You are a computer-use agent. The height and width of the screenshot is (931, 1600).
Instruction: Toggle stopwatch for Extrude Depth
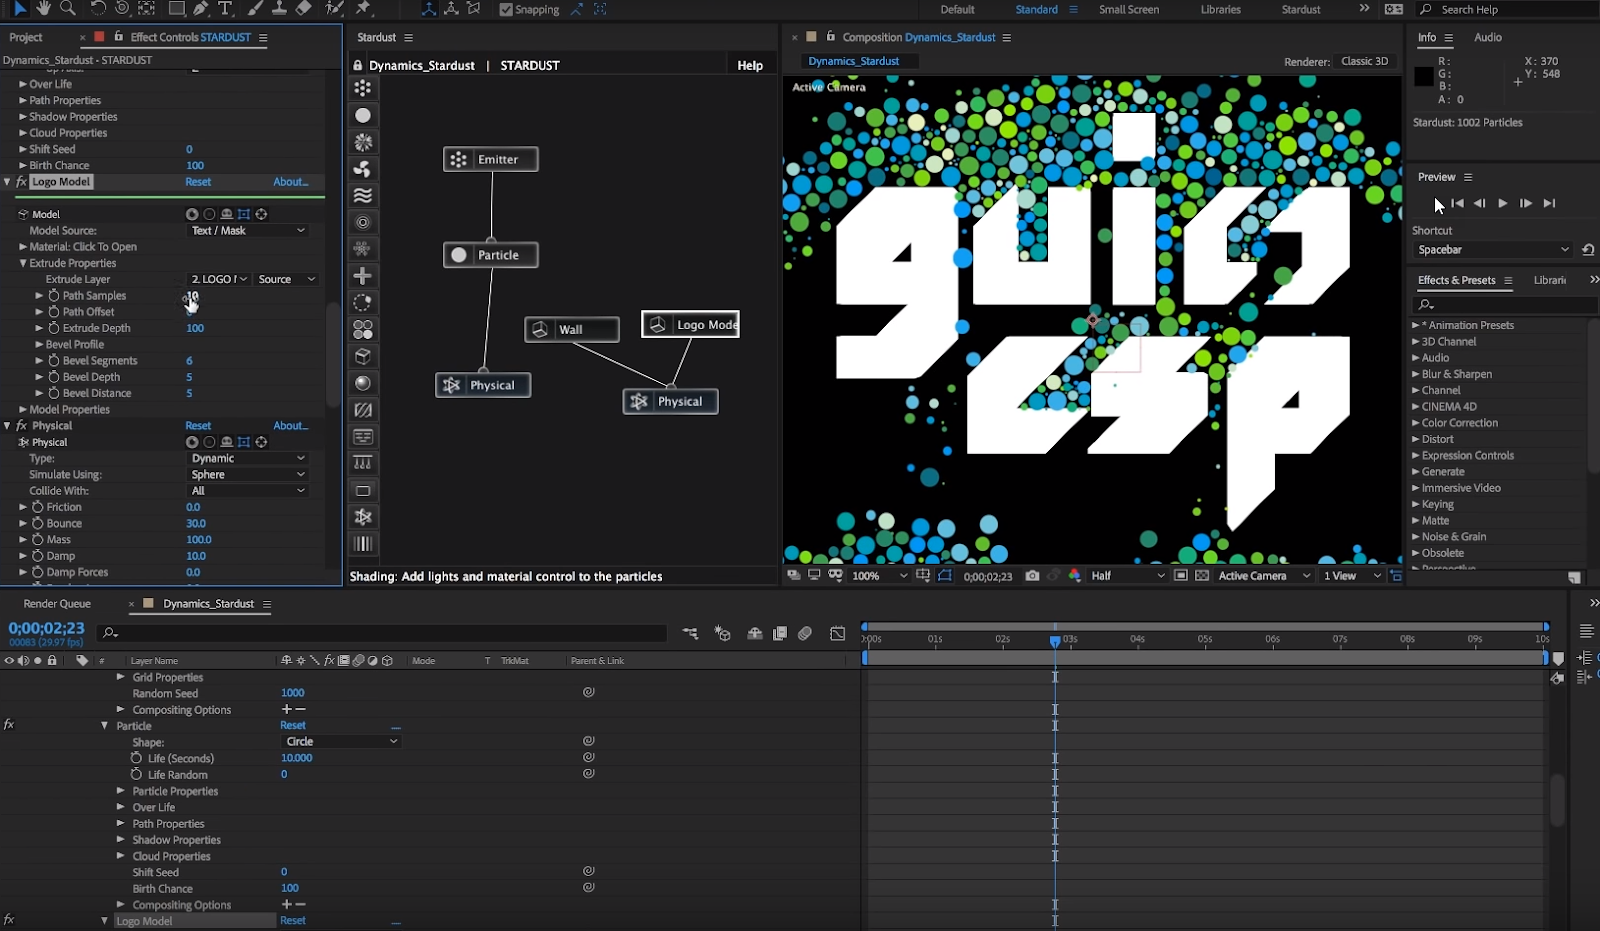(x=54, y=328)
